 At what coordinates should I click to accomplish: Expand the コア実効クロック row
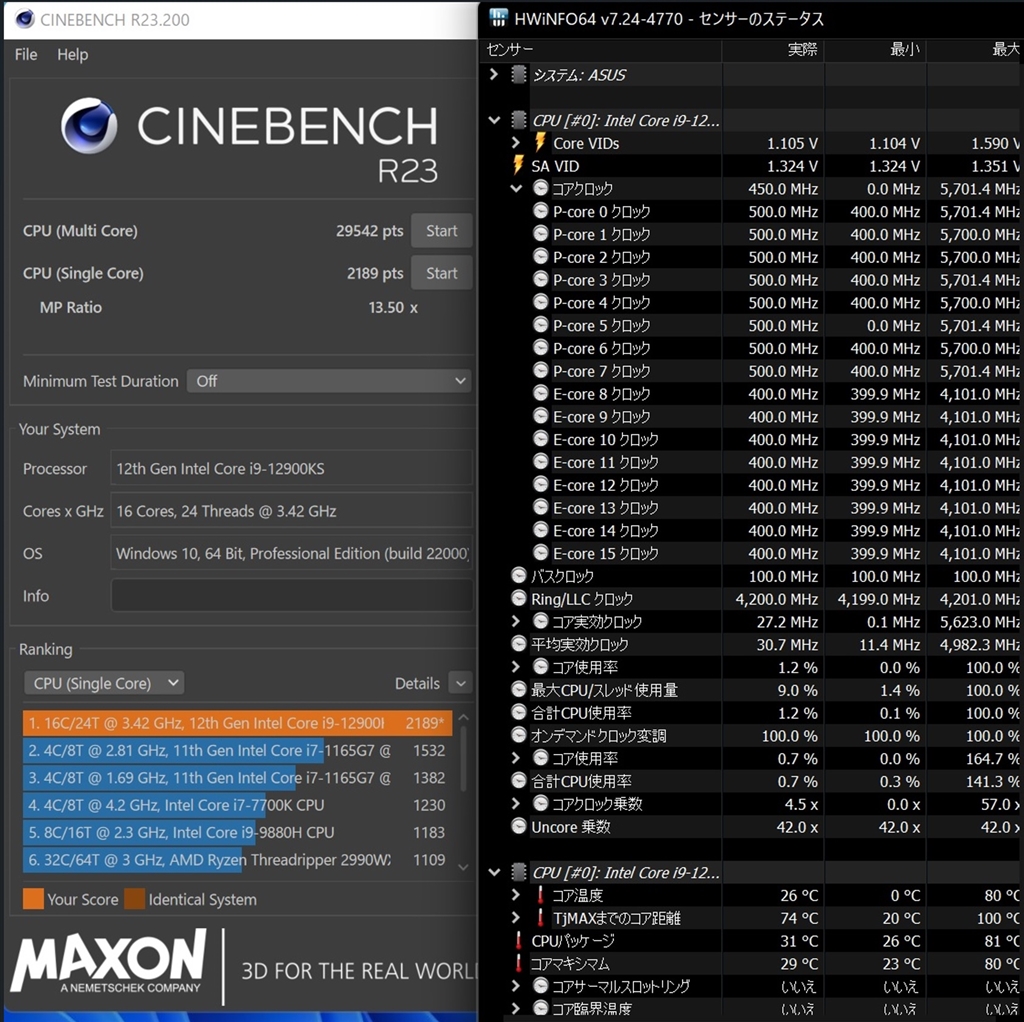516,621
